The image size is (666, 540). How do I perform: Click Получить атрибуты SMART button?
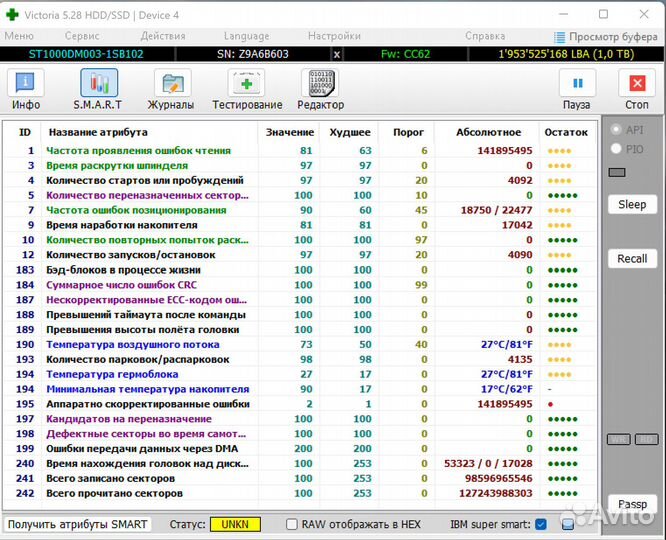click(78, 524)
